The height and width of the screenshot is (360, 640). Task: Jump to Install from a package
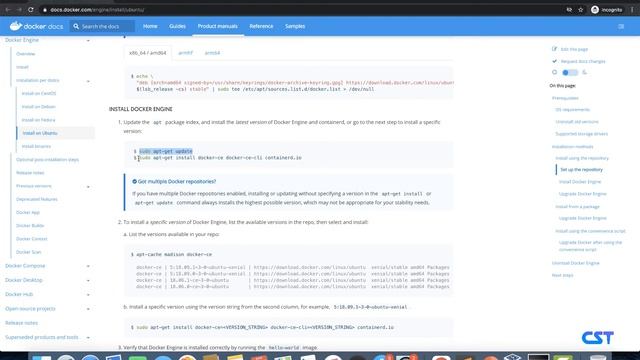(577, 207)
